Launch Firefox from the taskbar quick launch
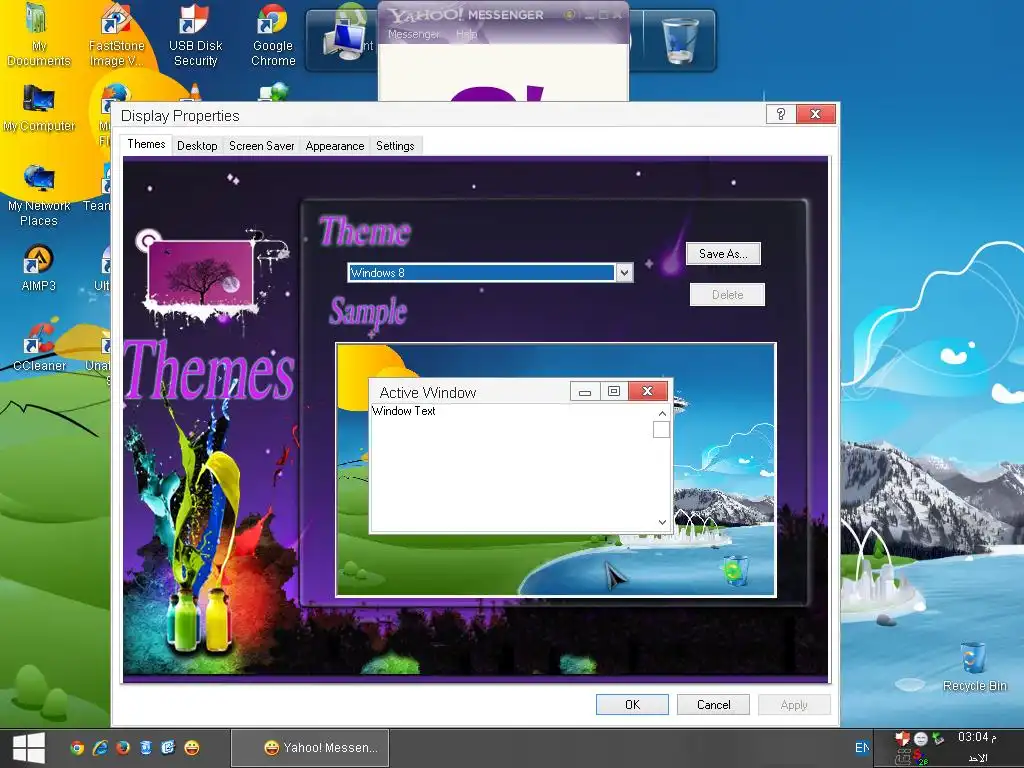The image size is (1024, 768). point(123,748)
